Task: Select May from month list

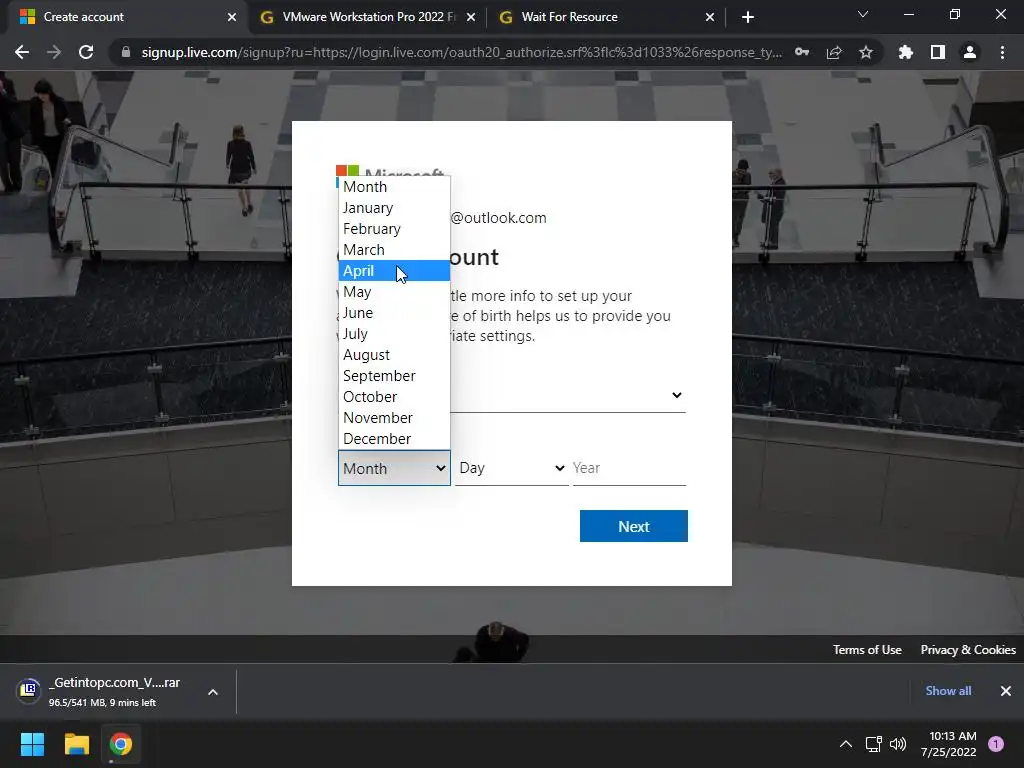Action: point(394,291)
